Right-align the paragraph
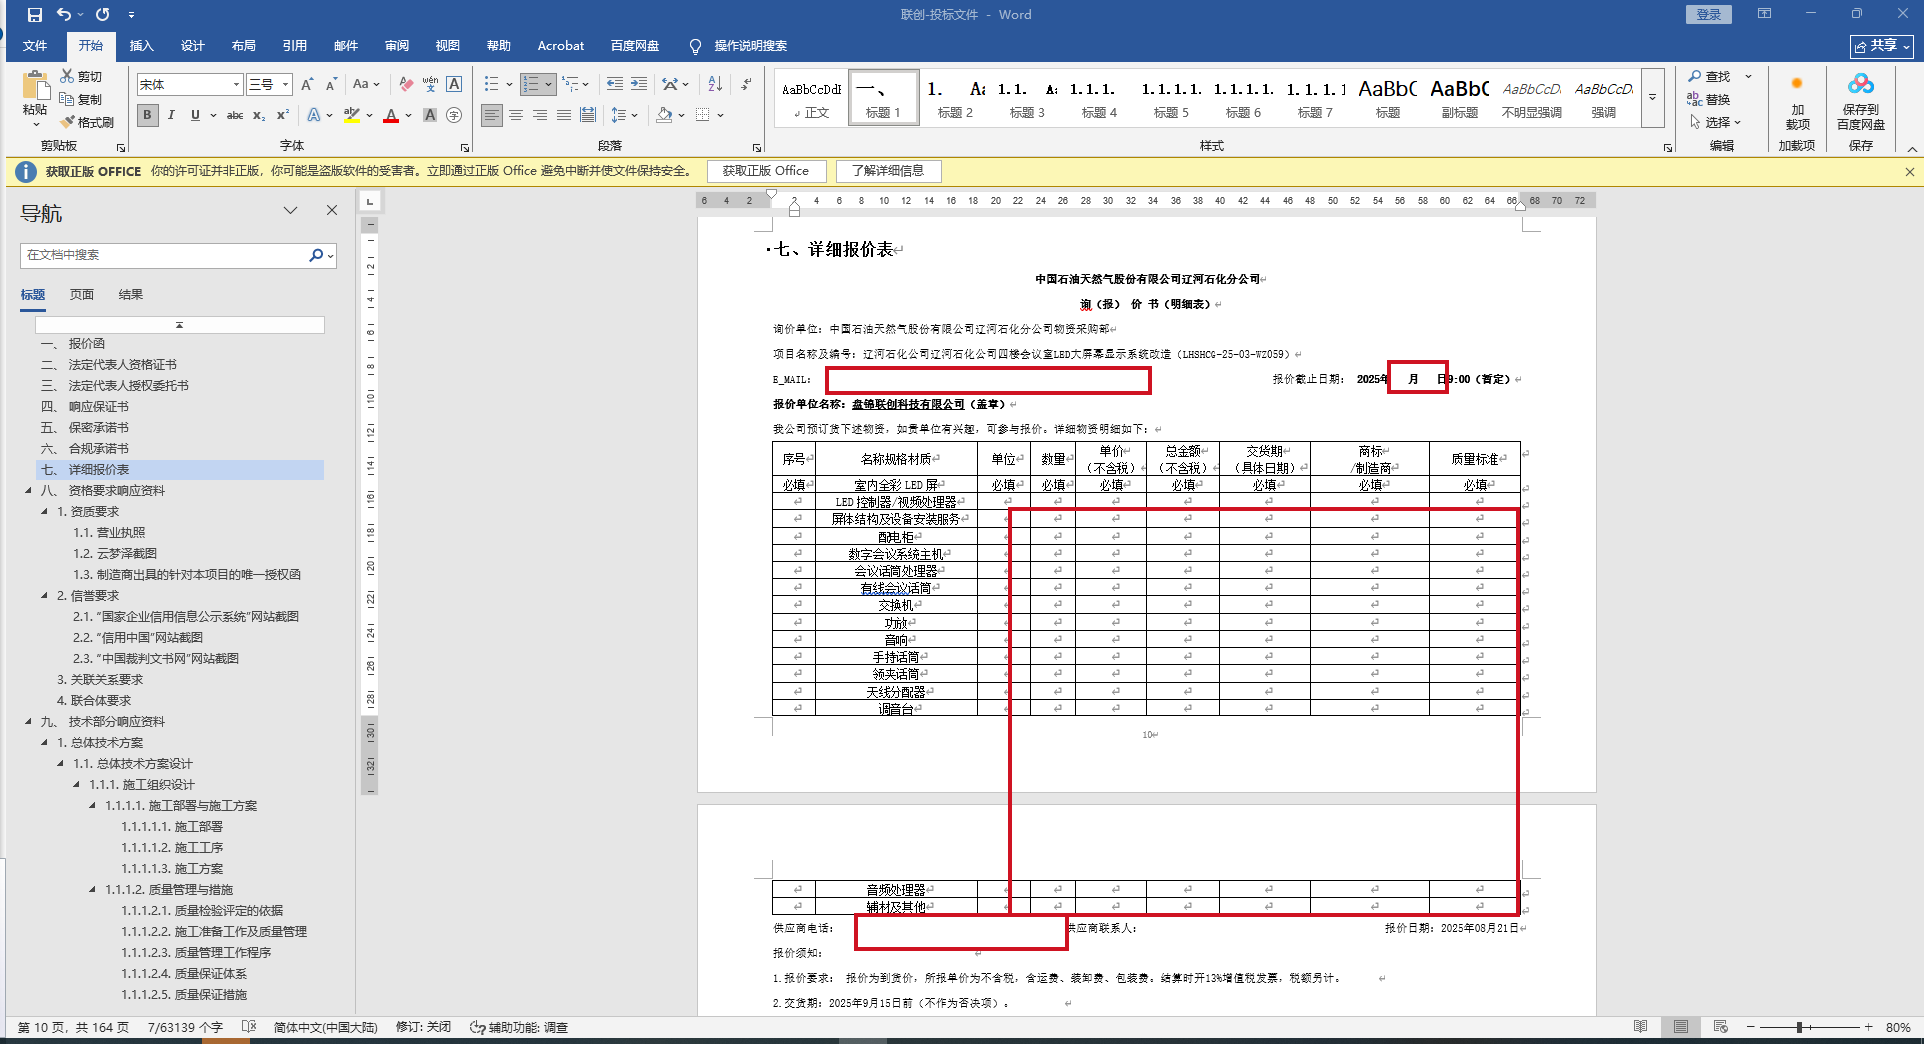Image resolution: width=1924 pixels, height=1044 pixels. [x=540, y=115]
